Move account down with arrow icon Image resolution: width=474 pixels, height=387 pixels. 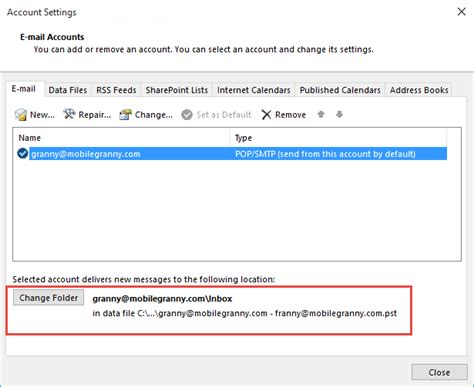[339, 114]
